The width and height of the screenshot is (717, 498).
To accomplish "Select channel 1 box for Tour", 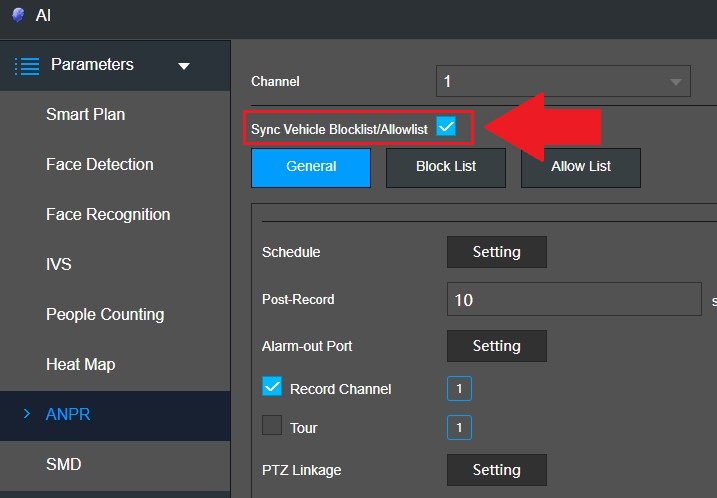I will pyautogui.click(x=459, y=428).
